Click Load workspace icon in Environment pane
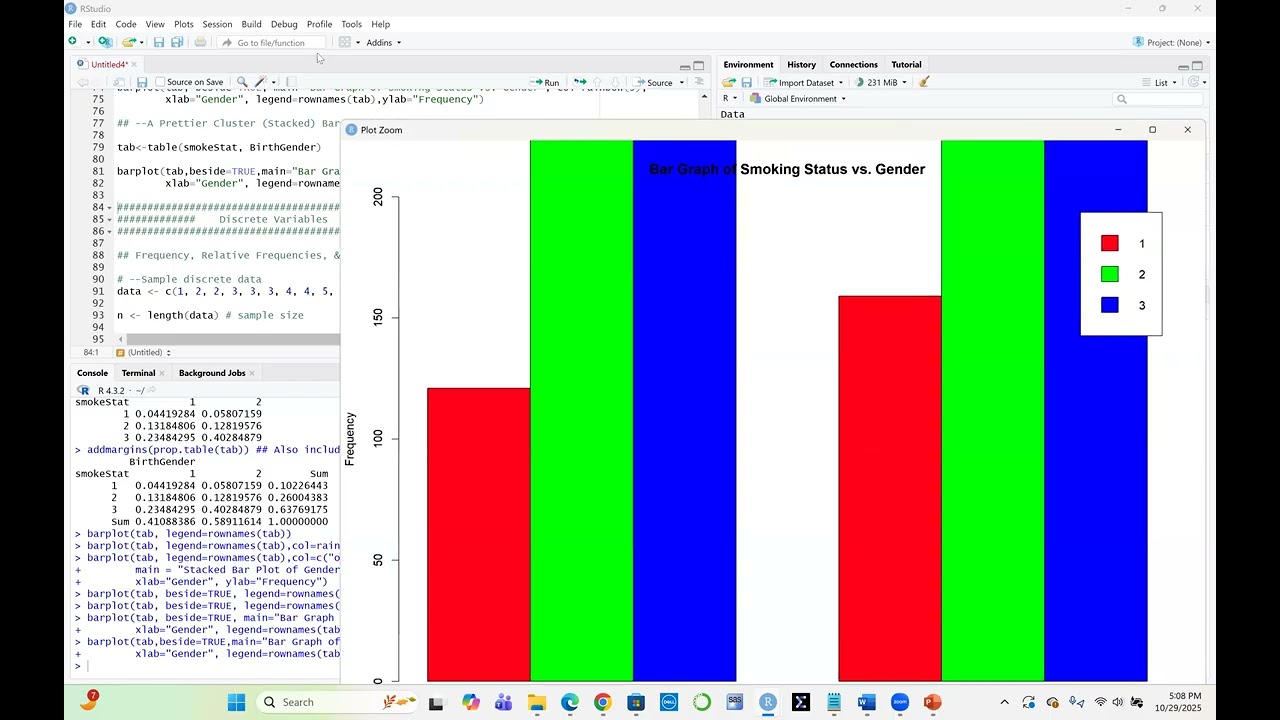This screenshot has height=720, width=1280. (729, 82)
